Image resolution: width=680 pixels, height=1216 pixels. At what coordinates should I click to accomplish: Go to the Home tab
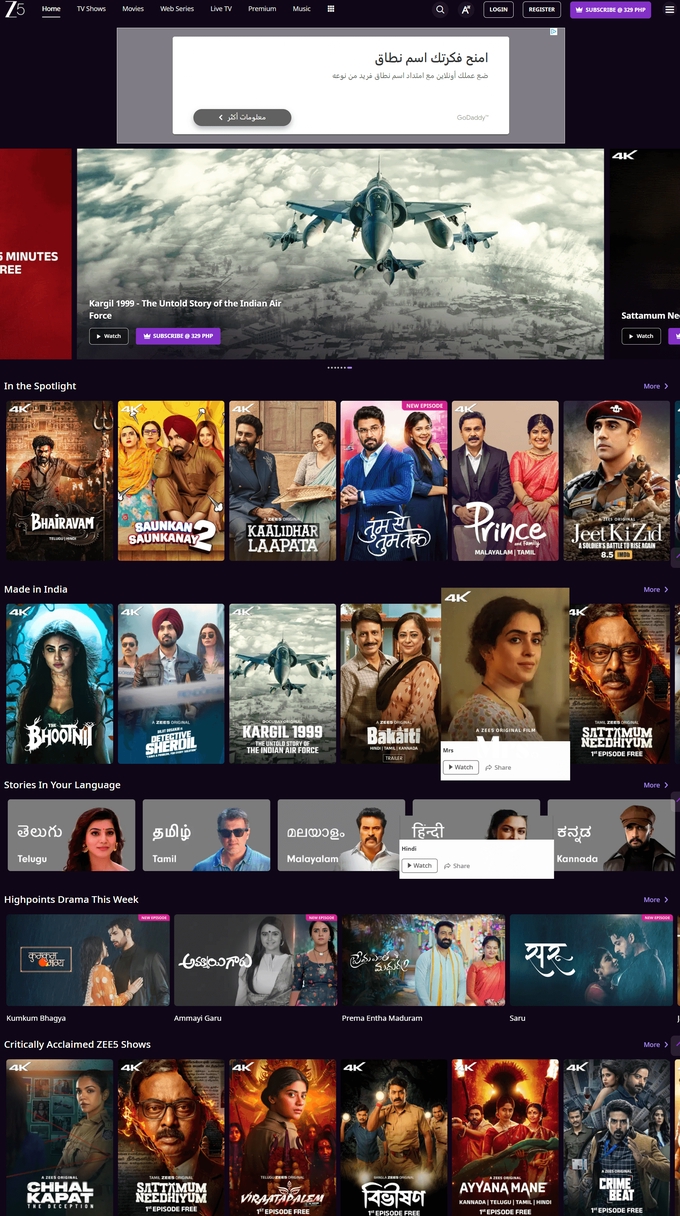click(51, 9)
